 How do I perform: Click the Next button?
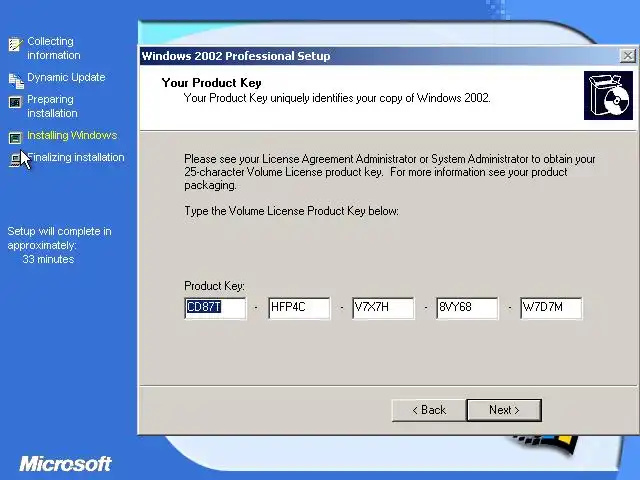tap(504, 410)
